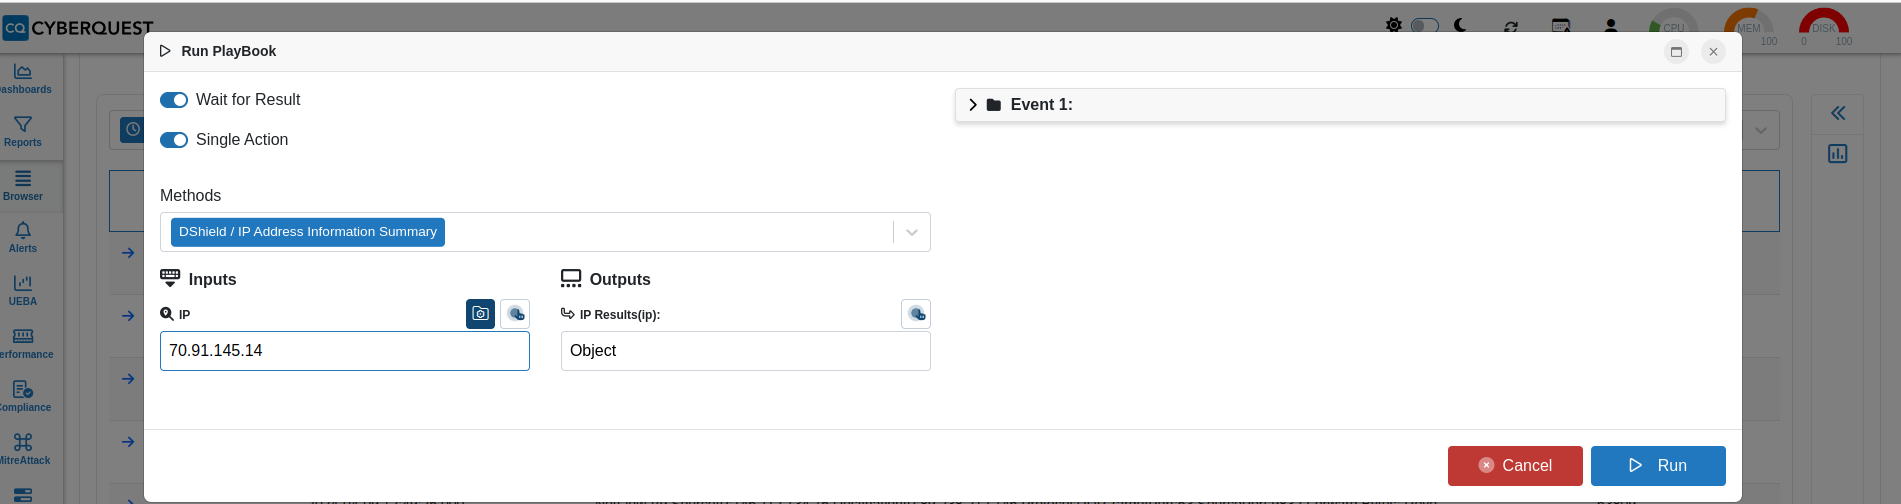Collapse the right panel with double chevron
This screenshot has width=1901, height=504.
(x=1838, y=113)
